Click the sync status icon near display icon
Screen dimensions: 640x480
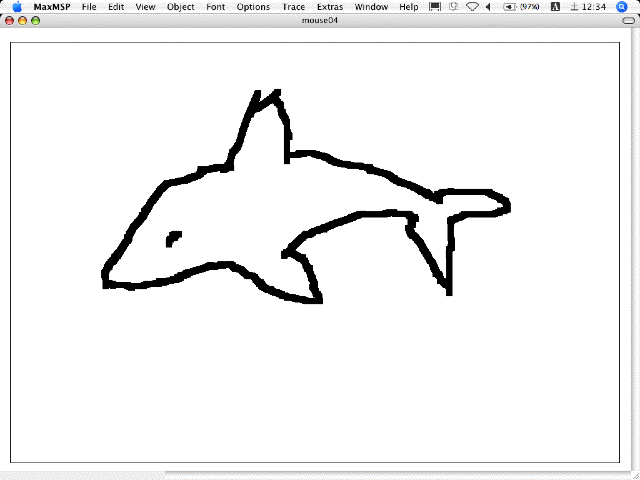tap(453, 7)
